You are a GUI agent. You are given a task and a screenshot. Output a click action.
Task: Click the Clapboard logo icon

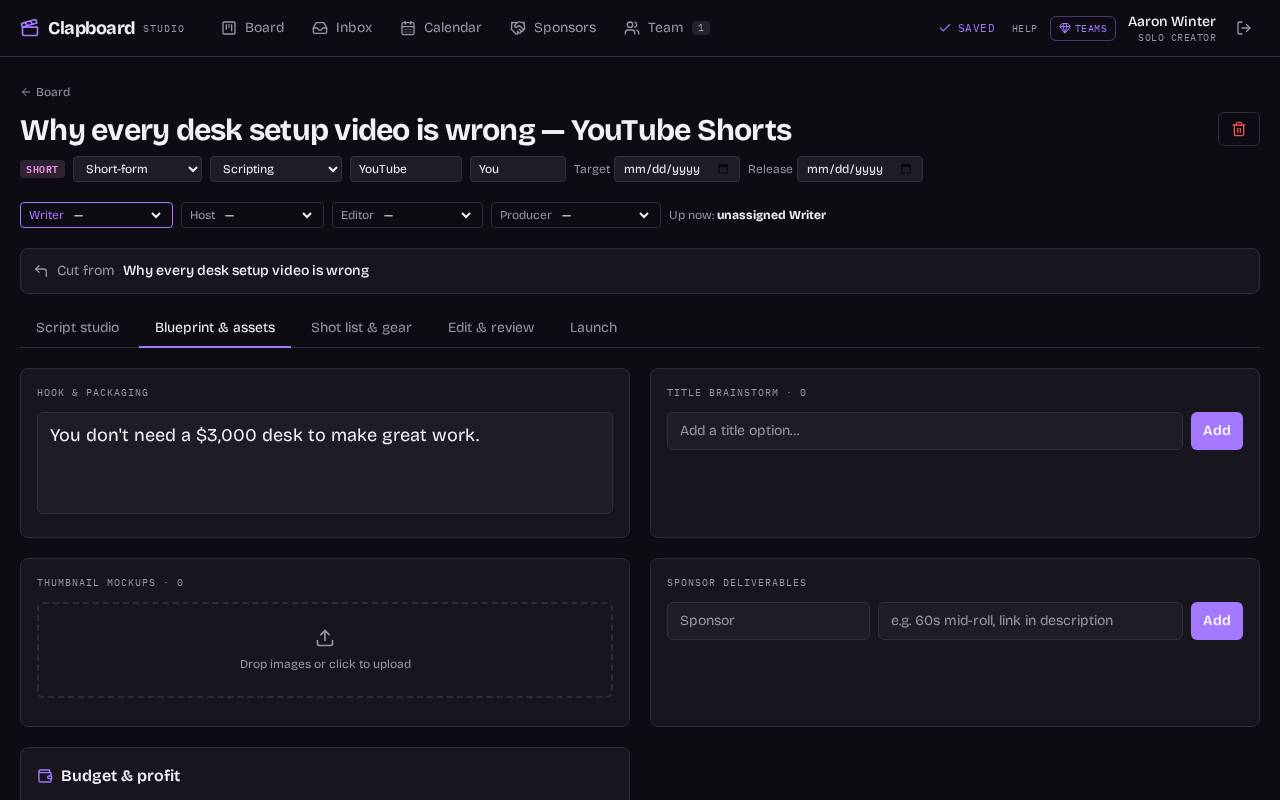30,28
